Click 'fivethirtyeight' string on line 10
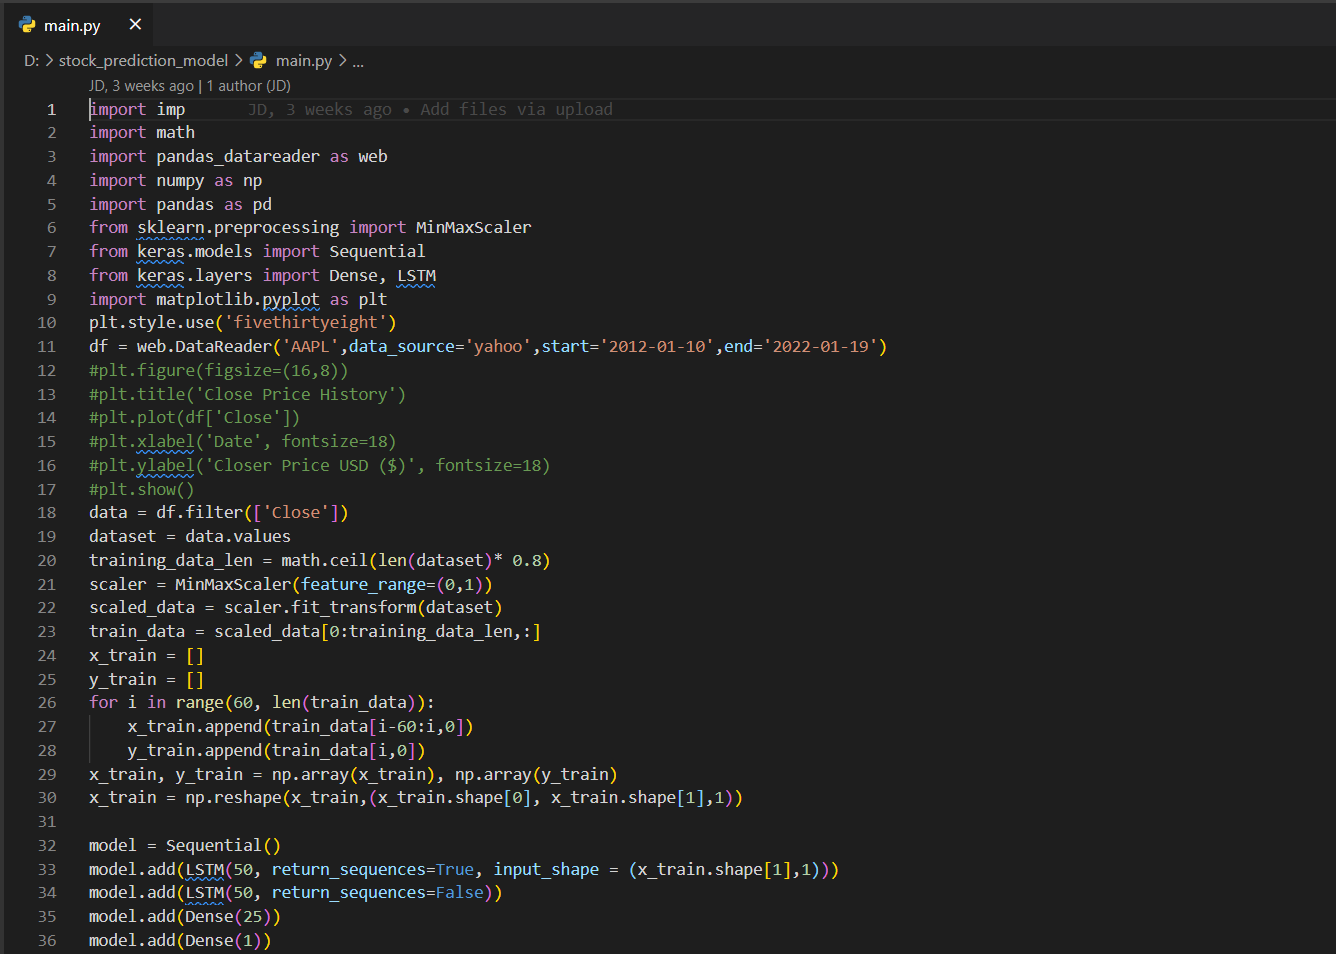 305,322
